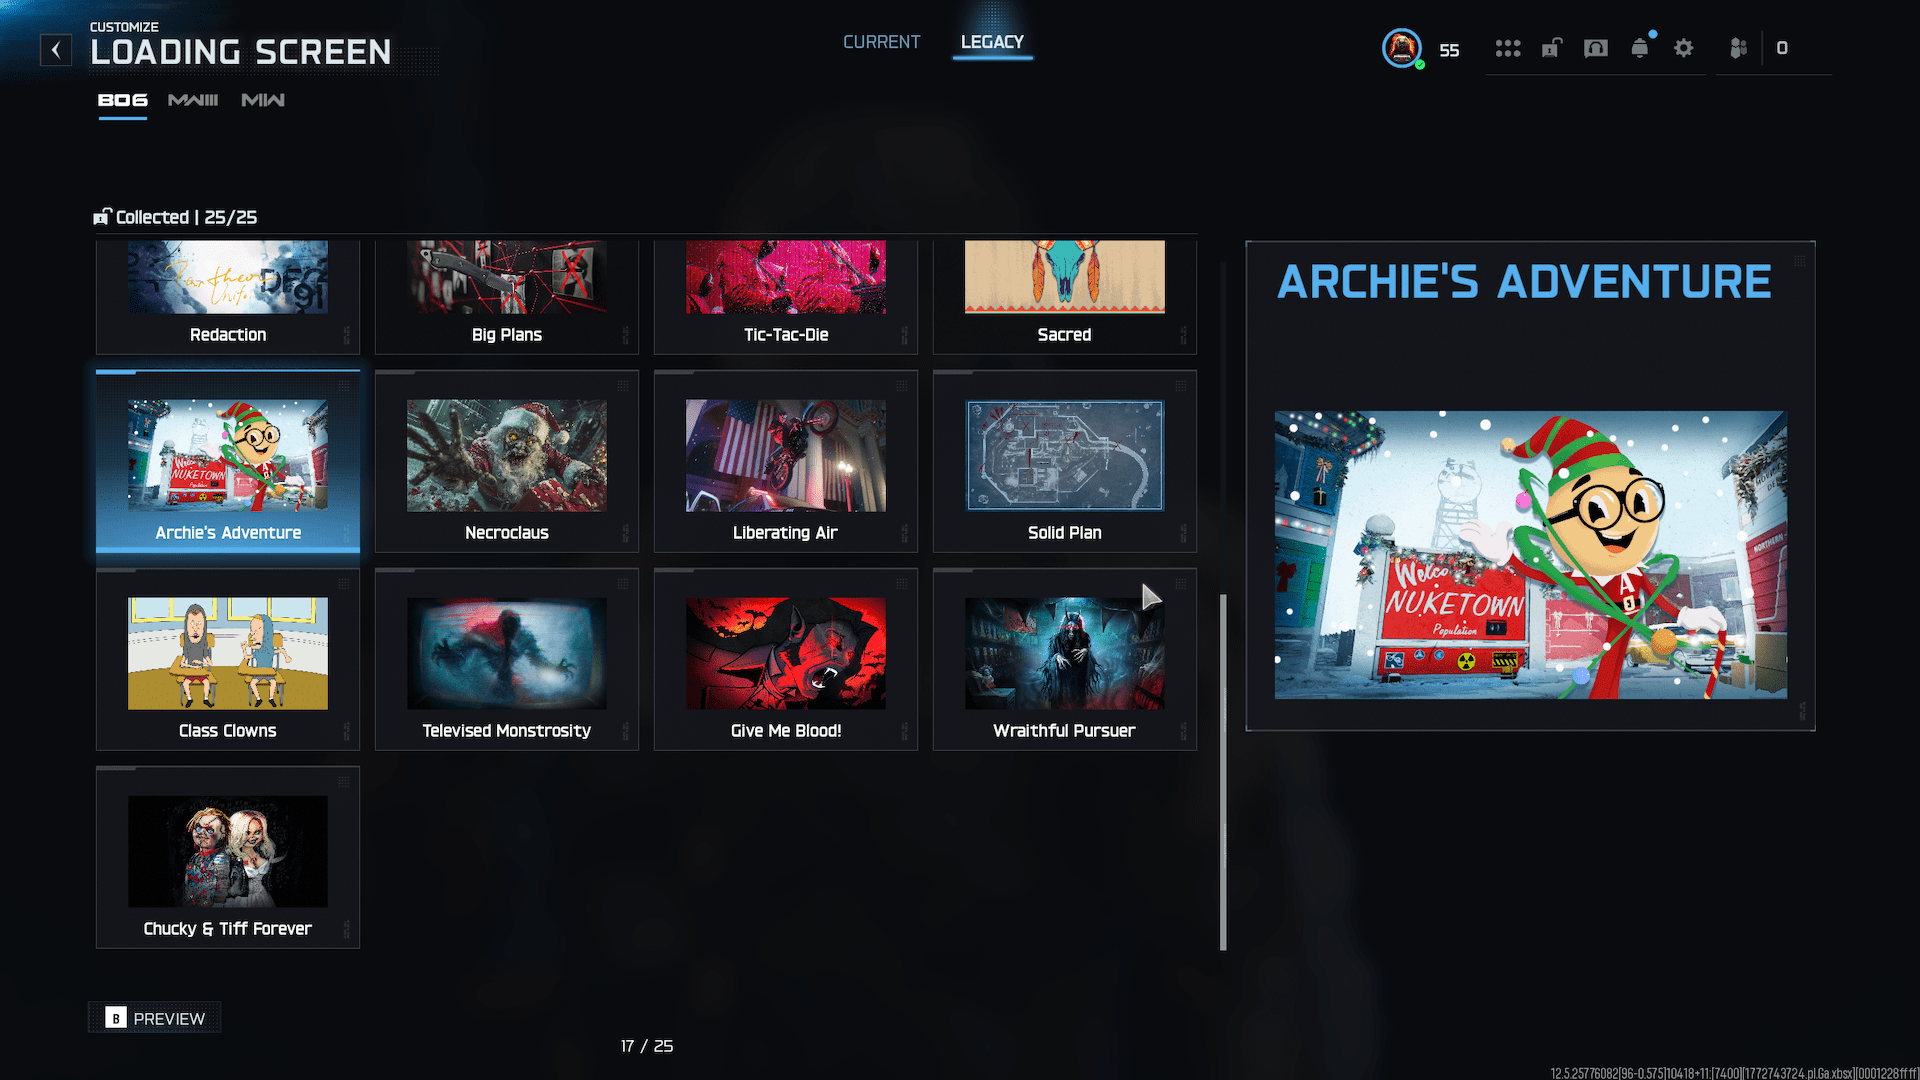
Task: Open the settings gear
Action: [1684, 48]
